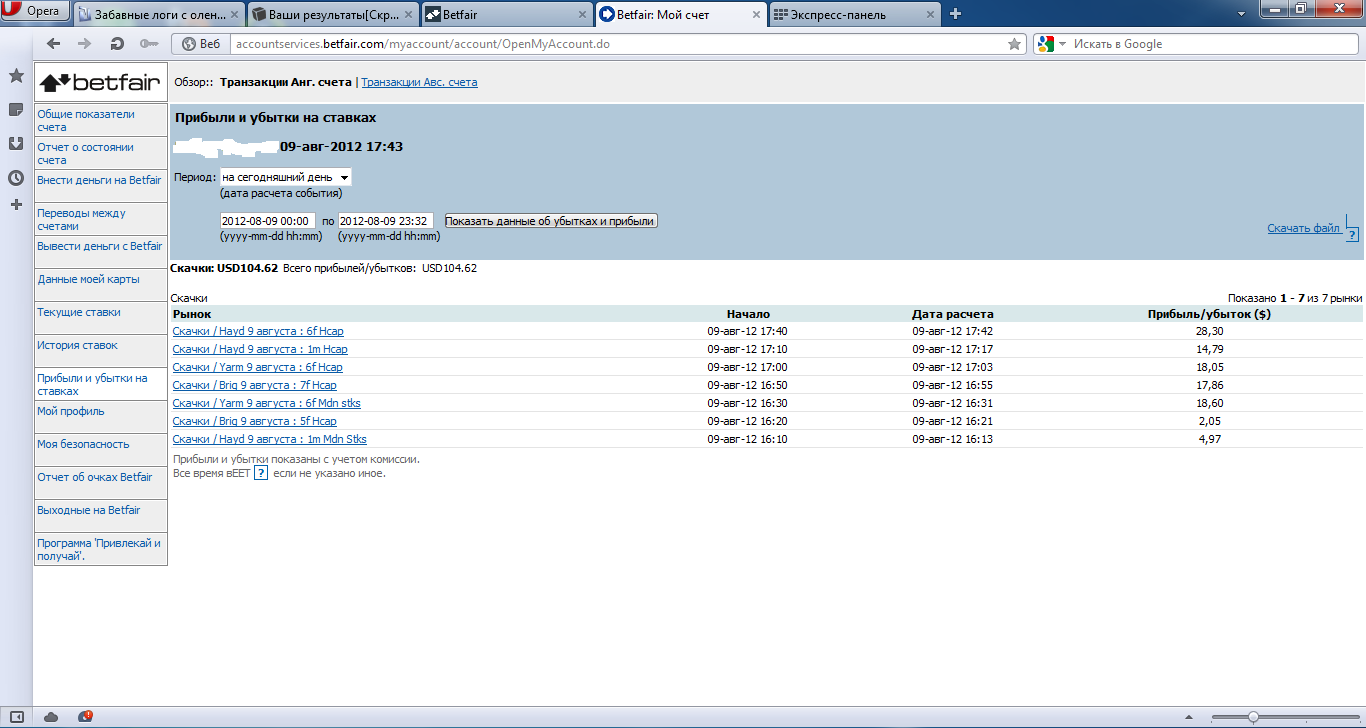Click 'Прибыль/убыток ($)' column header
The width and height of the screenshot is (1366, 728).
click(x=1209, y=314)
